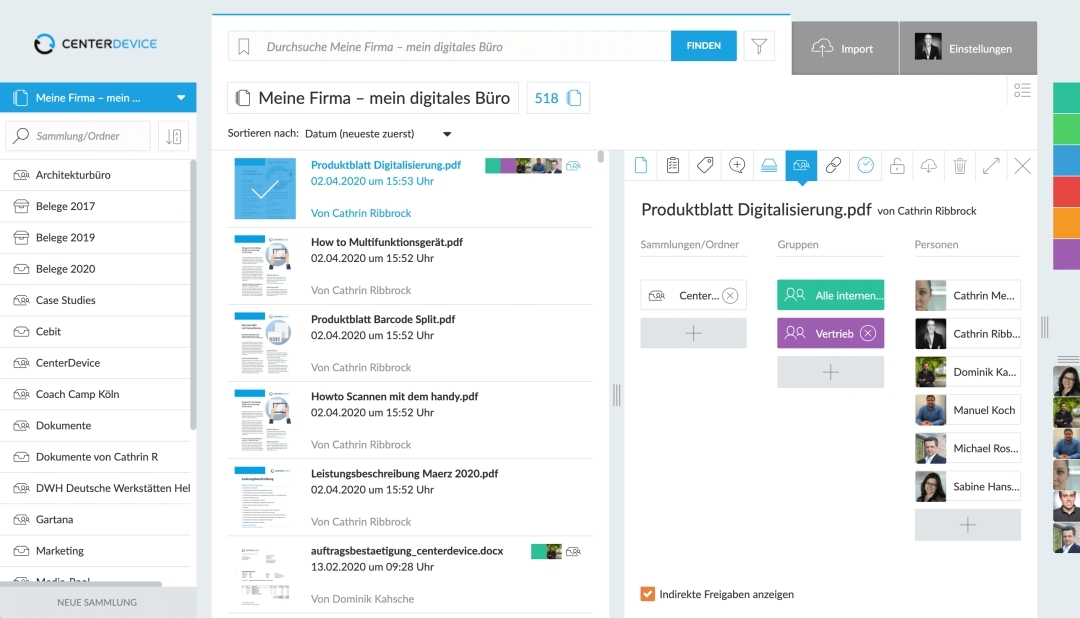Add a new group under Gruppen
Viewport: 1080px width, 618px height.
(831, 372)
